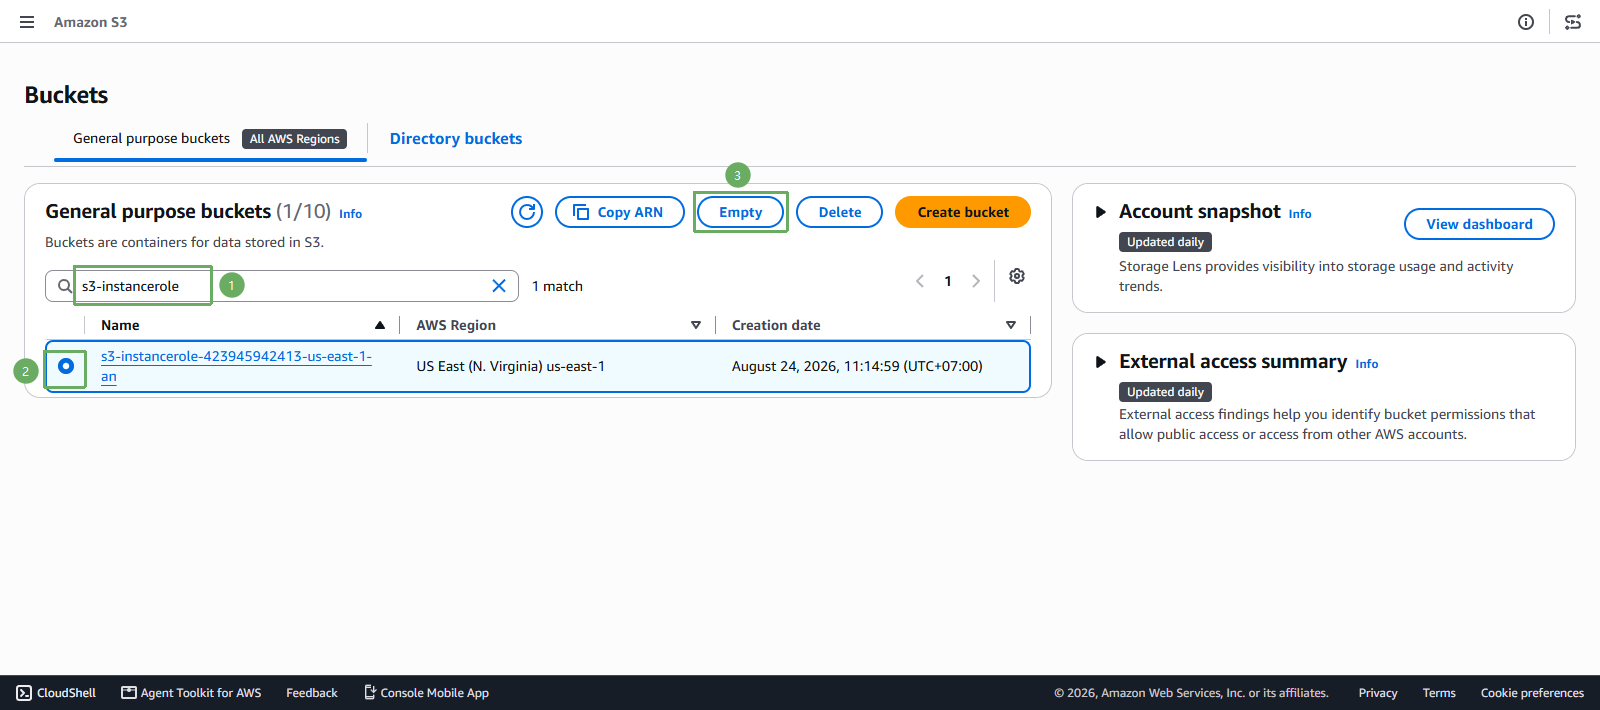Open Info link beside External access summary
Screen dimensions: 1600x710
(x=1367, y=364)
